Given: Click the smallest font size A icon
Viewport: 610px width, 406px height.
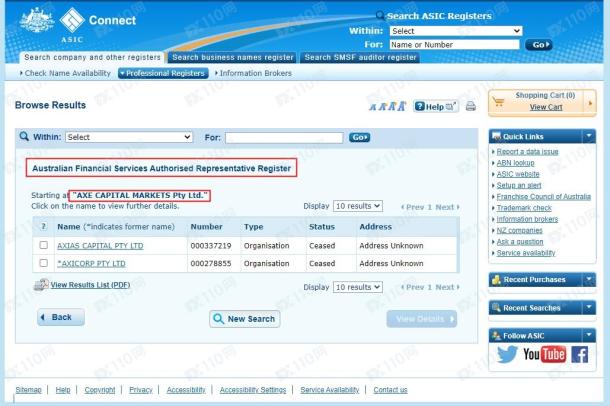Looking at the screenshot, I should tap(372, 107).
